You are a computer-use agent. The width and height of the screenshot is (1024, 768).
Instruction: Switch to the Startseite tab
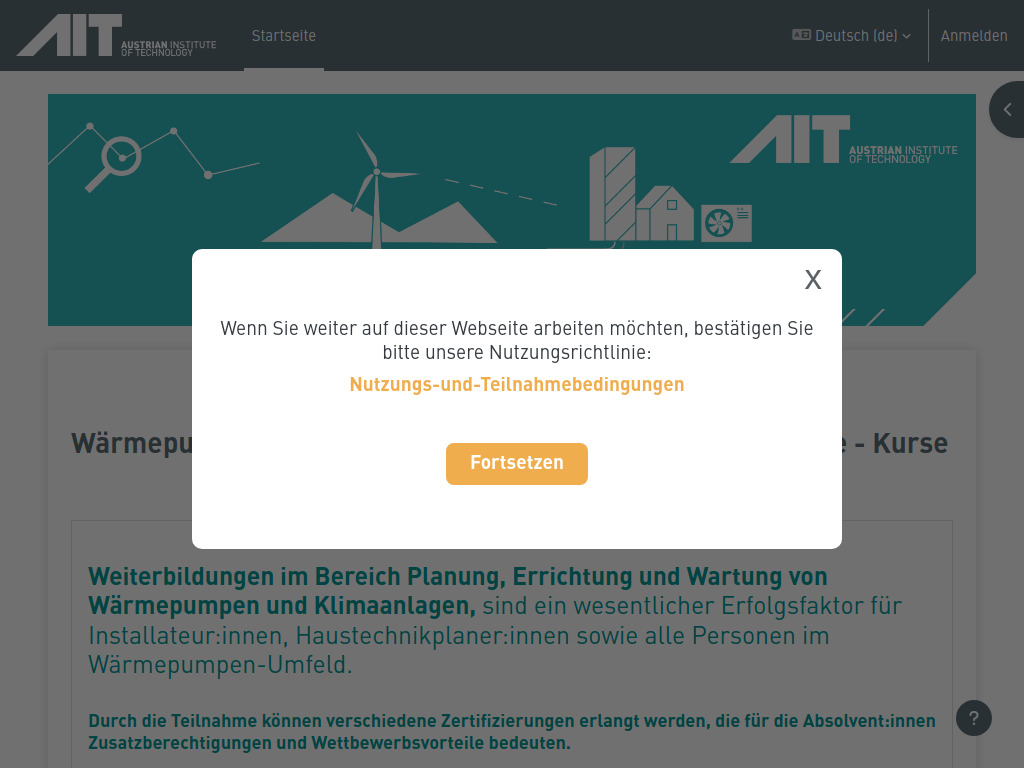[x=283, y=35]
